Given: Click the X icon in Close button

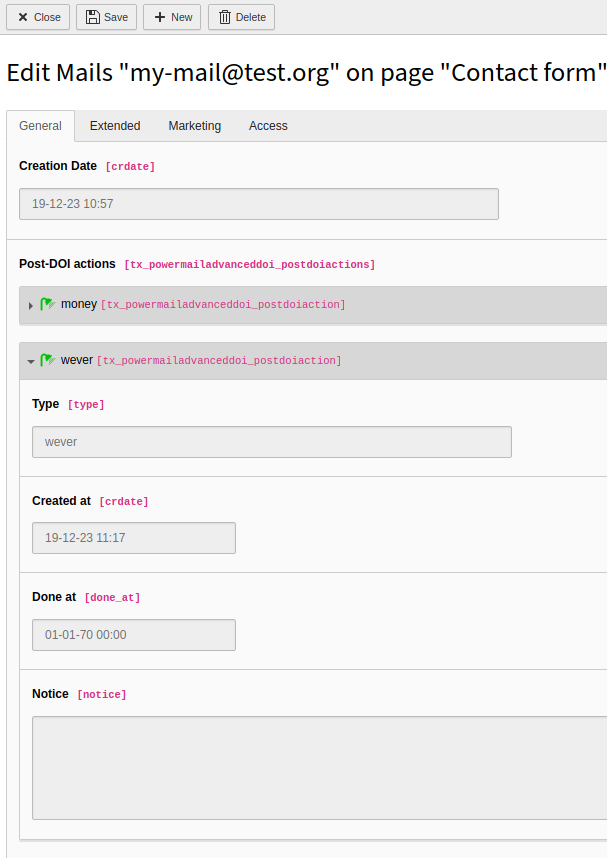Looking at the screenshot, I should [x=23, y=18].
